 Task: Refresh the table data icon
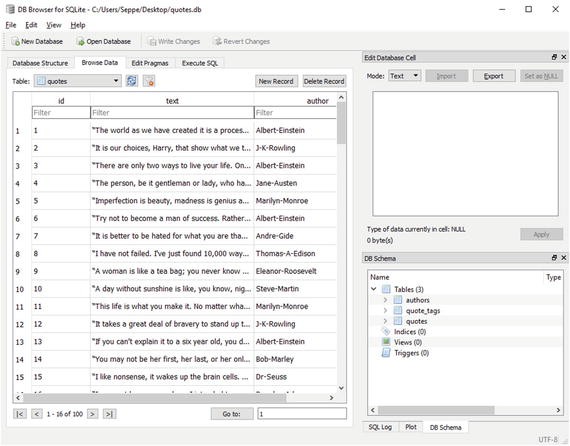click(132, 81)
